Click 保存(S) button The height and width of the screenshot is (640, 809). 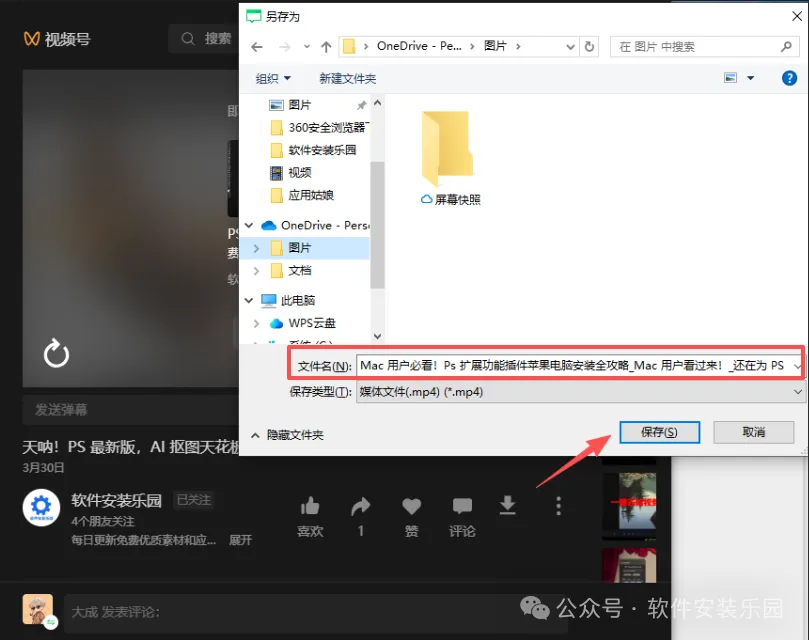pos(659,432)
